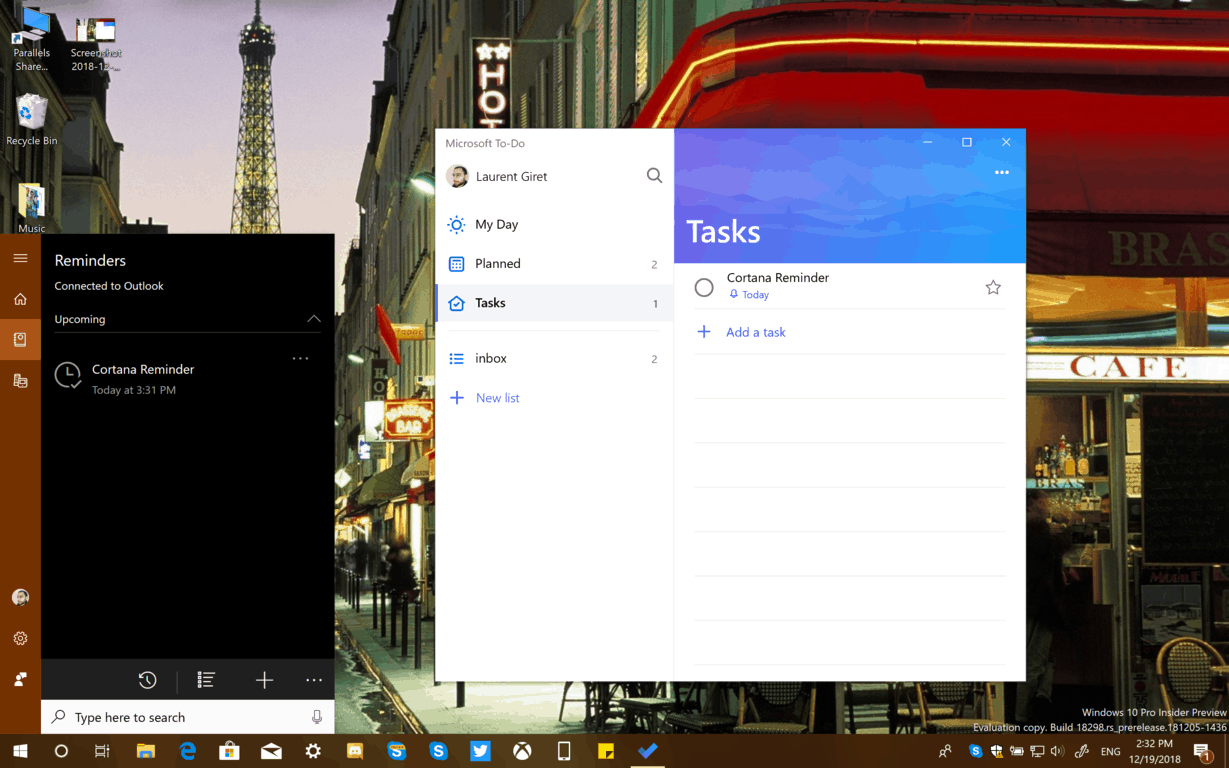Screen dimensions: 1229x768
Task: Open more options in Reminders bottom bar
Action: pos(314,680)
